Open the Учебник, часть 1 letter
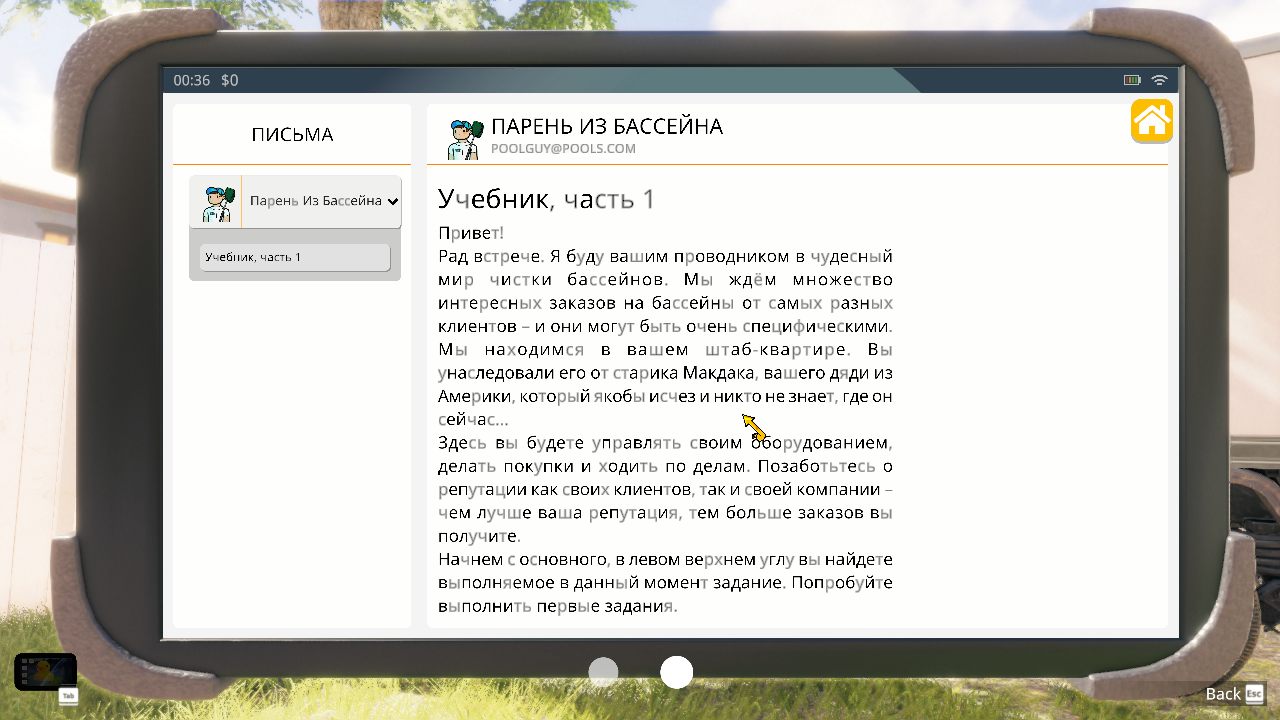The image size is (1280, 720). point(294,257)
